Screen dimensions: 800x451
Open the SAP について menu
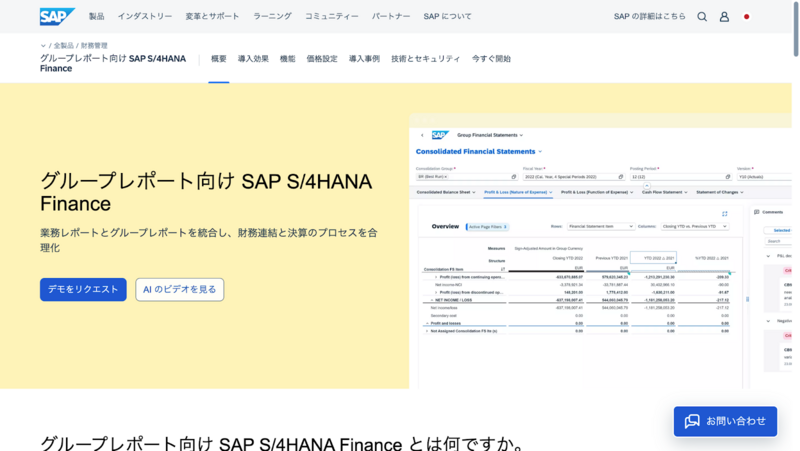coord(447,16)
